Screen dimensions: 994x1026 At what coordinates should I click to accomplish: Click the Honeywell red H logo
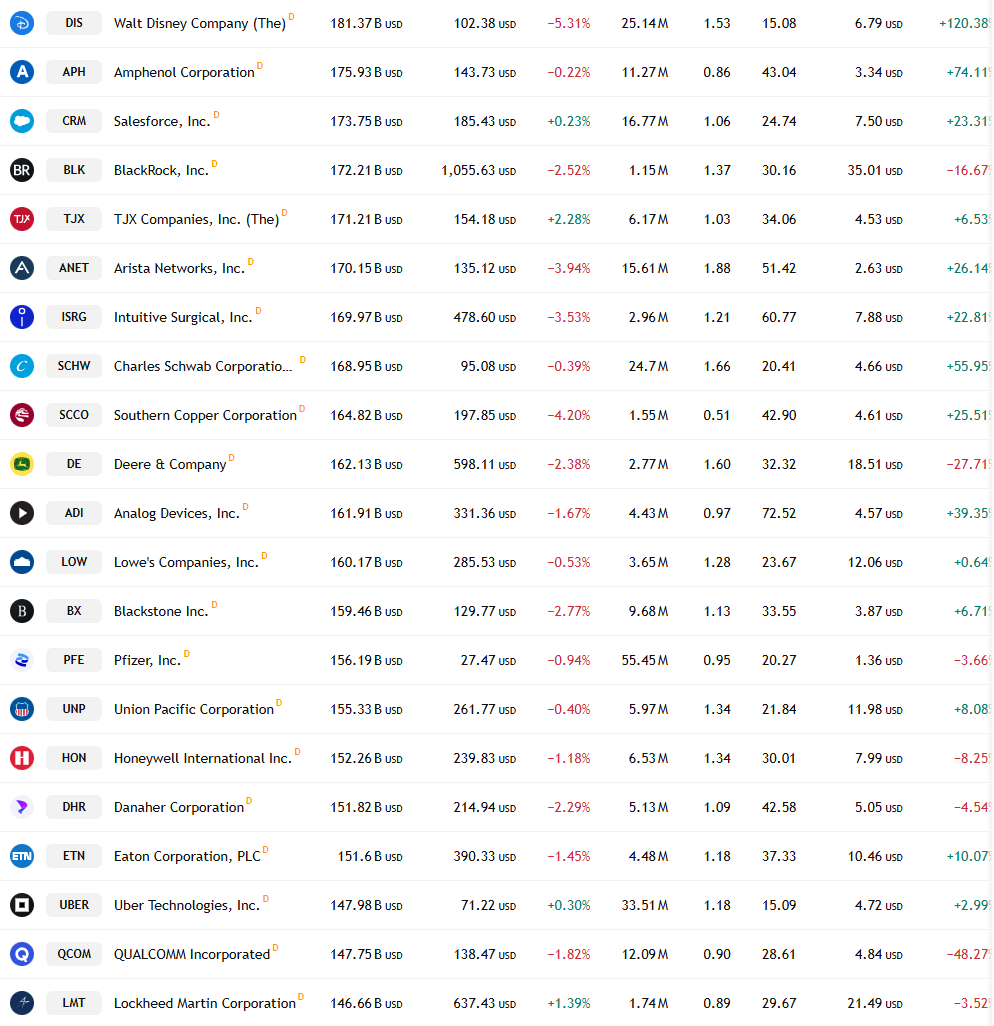click(22, 758)
